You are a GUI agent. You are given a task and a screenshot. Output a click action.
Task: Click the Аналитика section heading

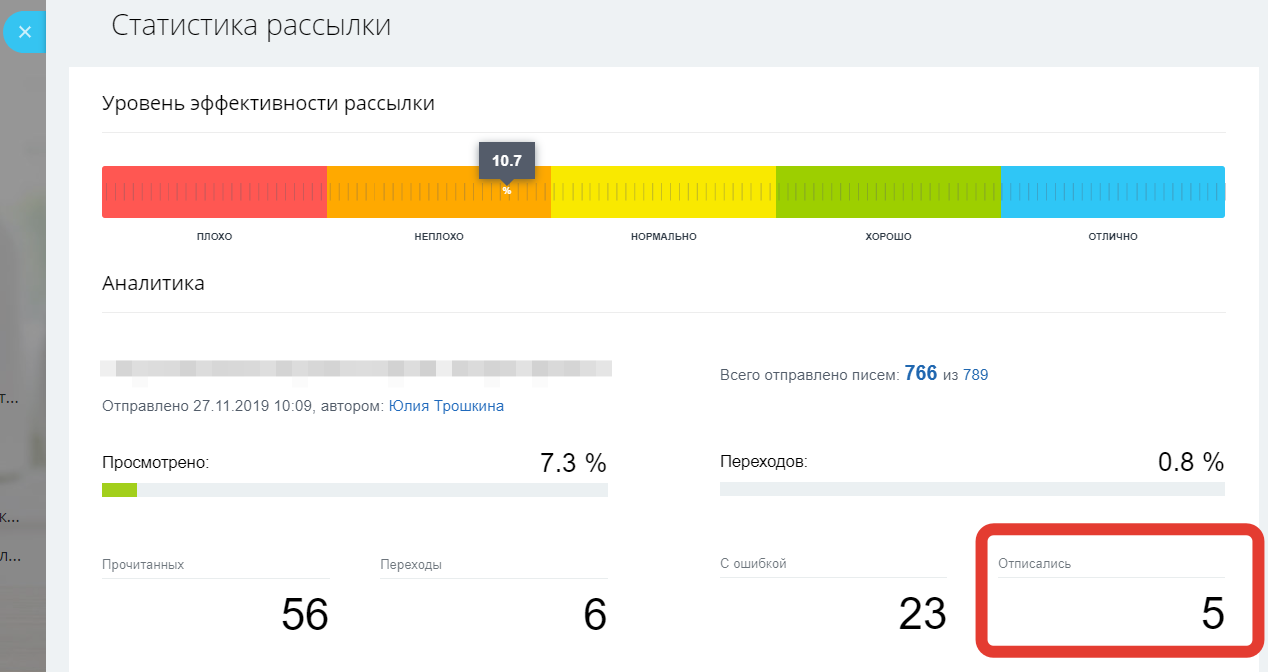pyautogui.click(x=153, y=283)
